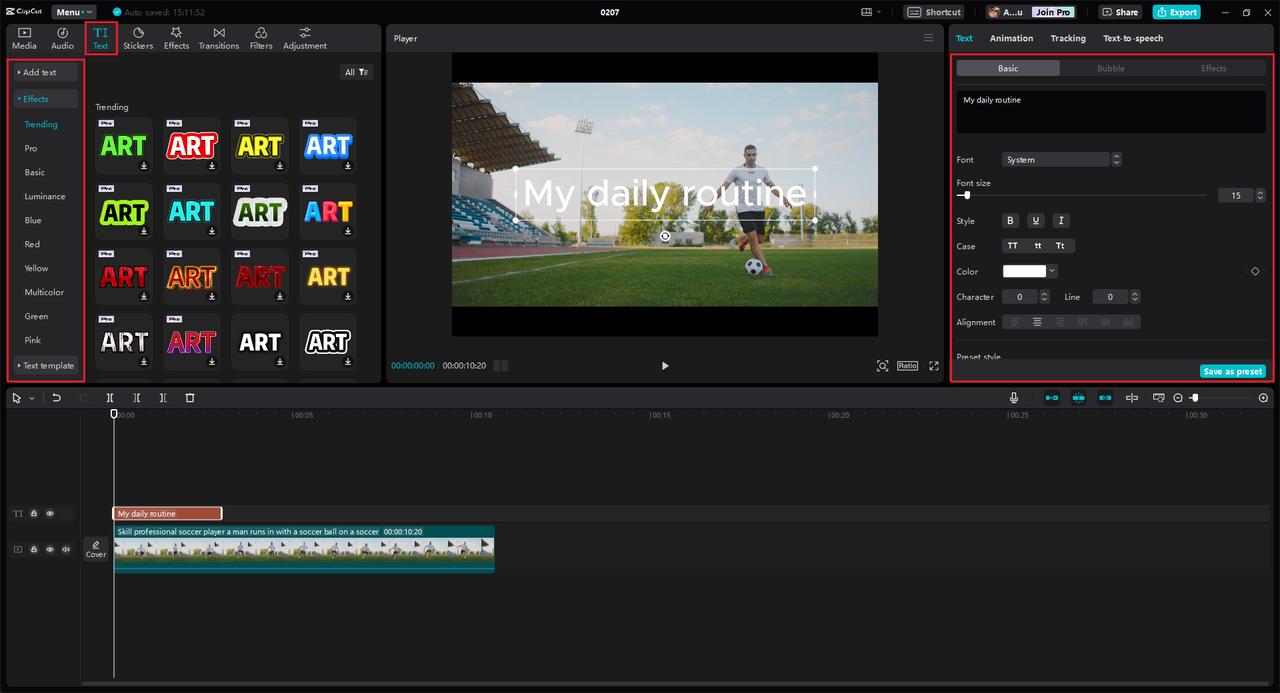Switch to the Bubble sub-tab
The image size is (1280, 693).
[x=1111, y=68]
